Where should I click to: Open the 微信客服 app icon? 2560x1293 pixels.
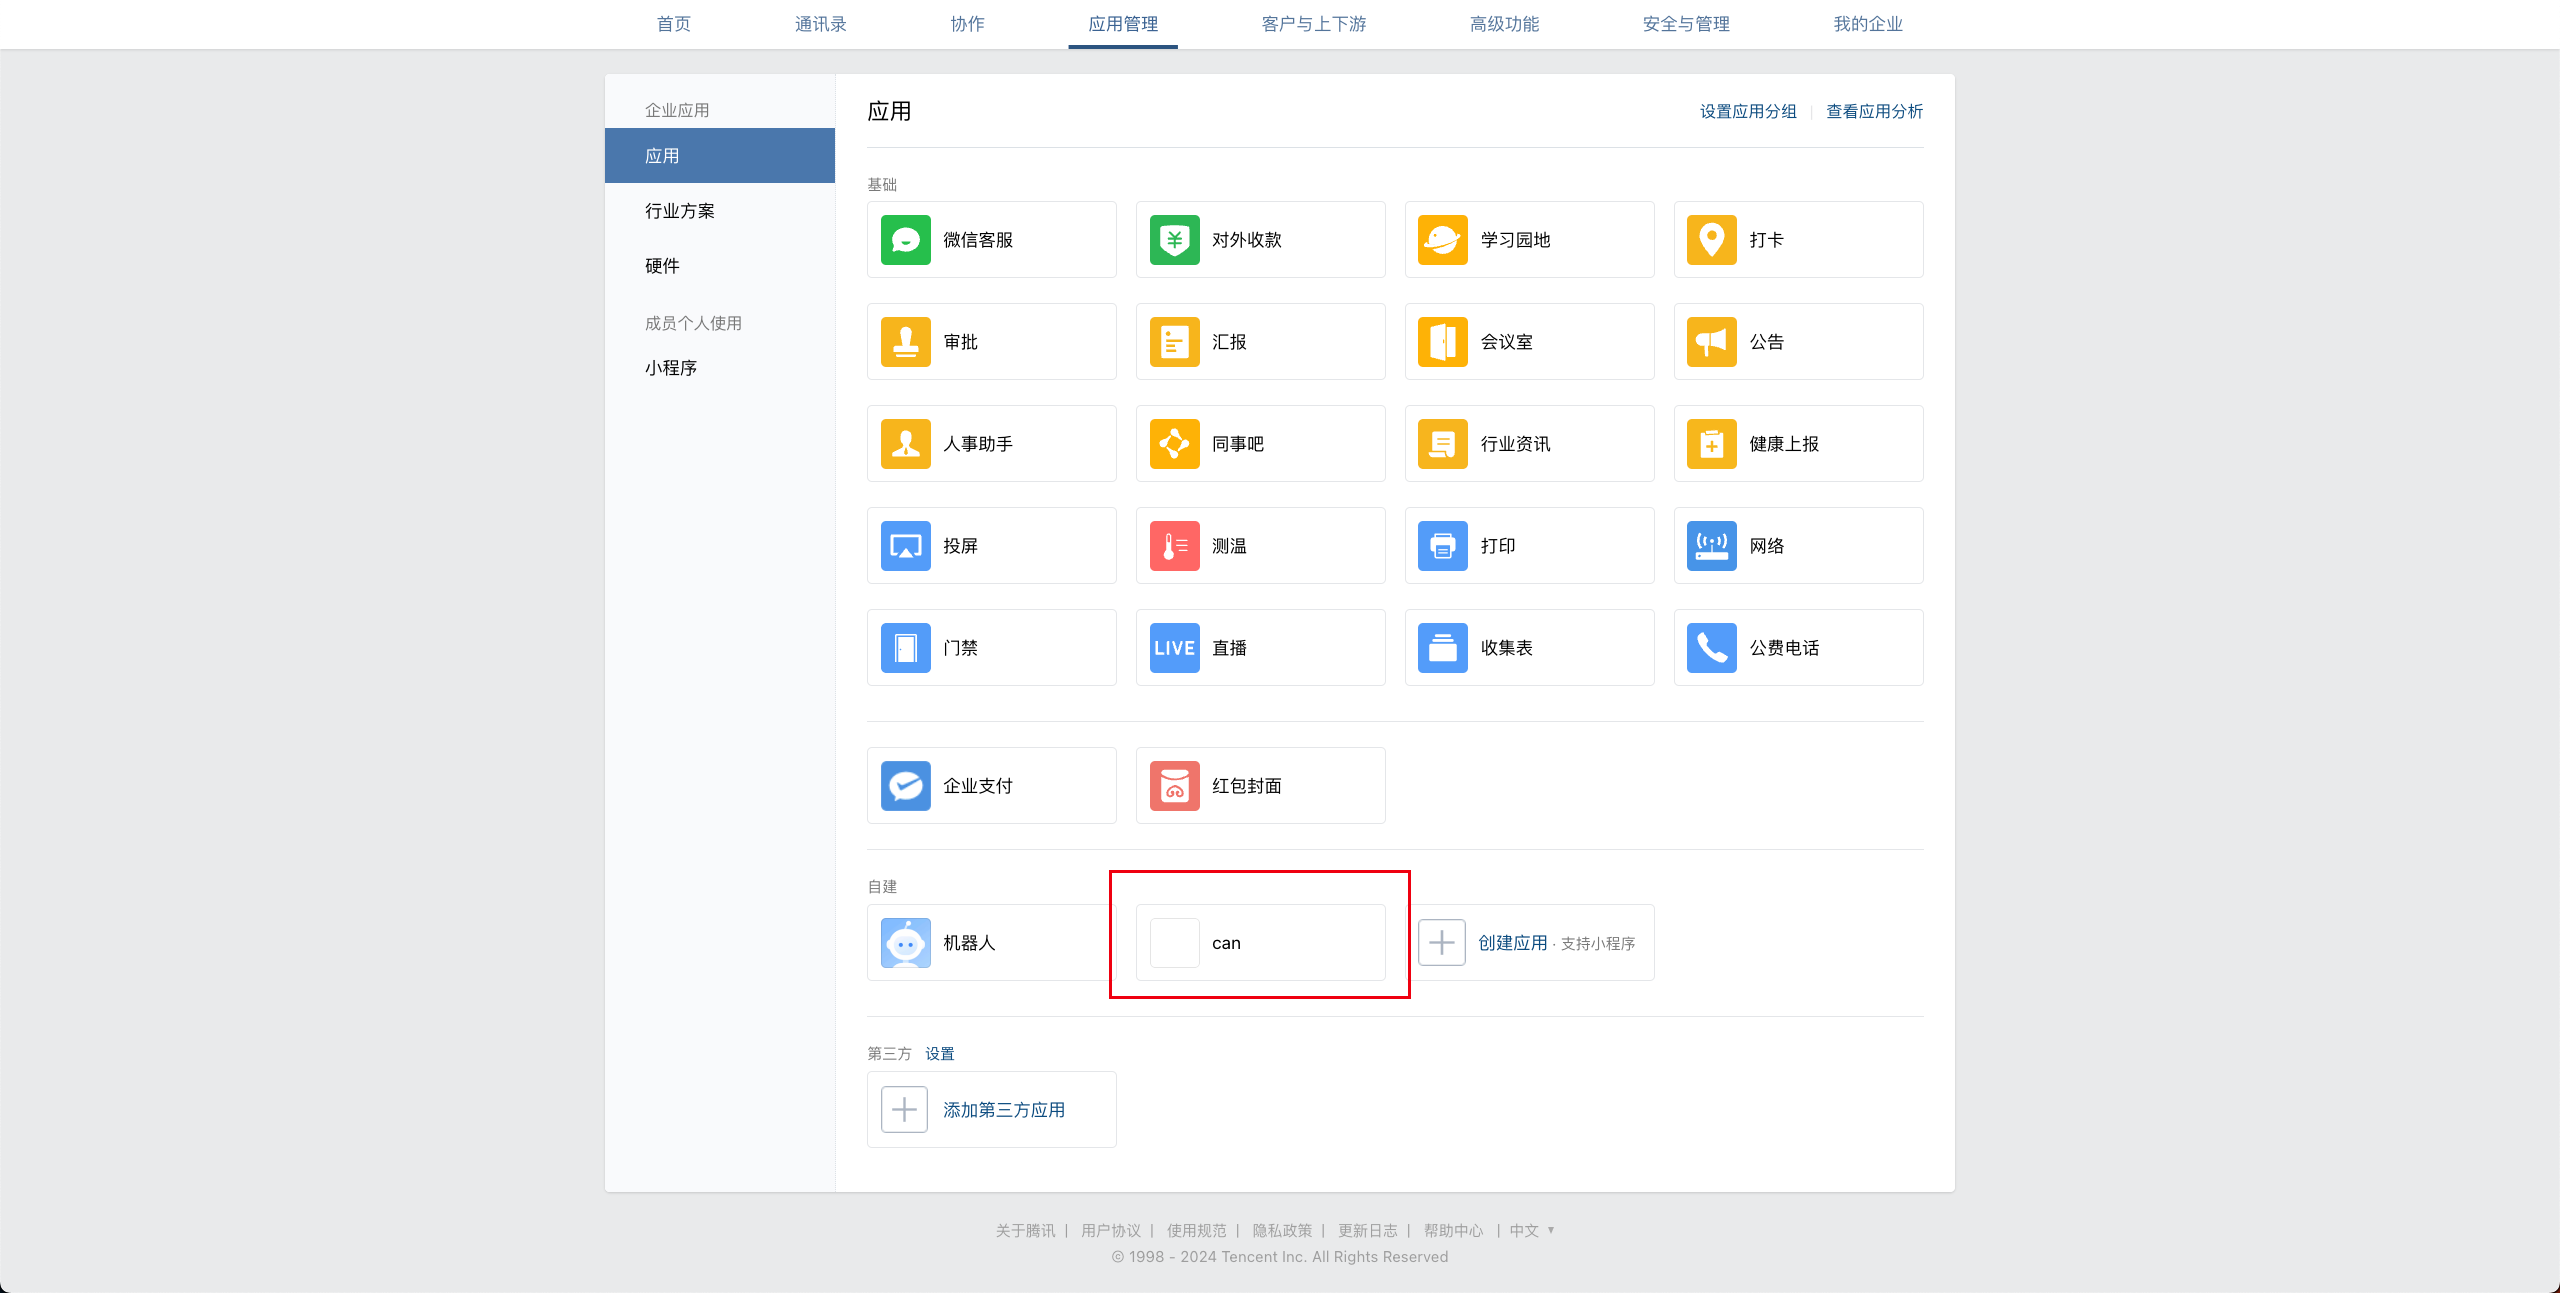(x=905, y=240)
